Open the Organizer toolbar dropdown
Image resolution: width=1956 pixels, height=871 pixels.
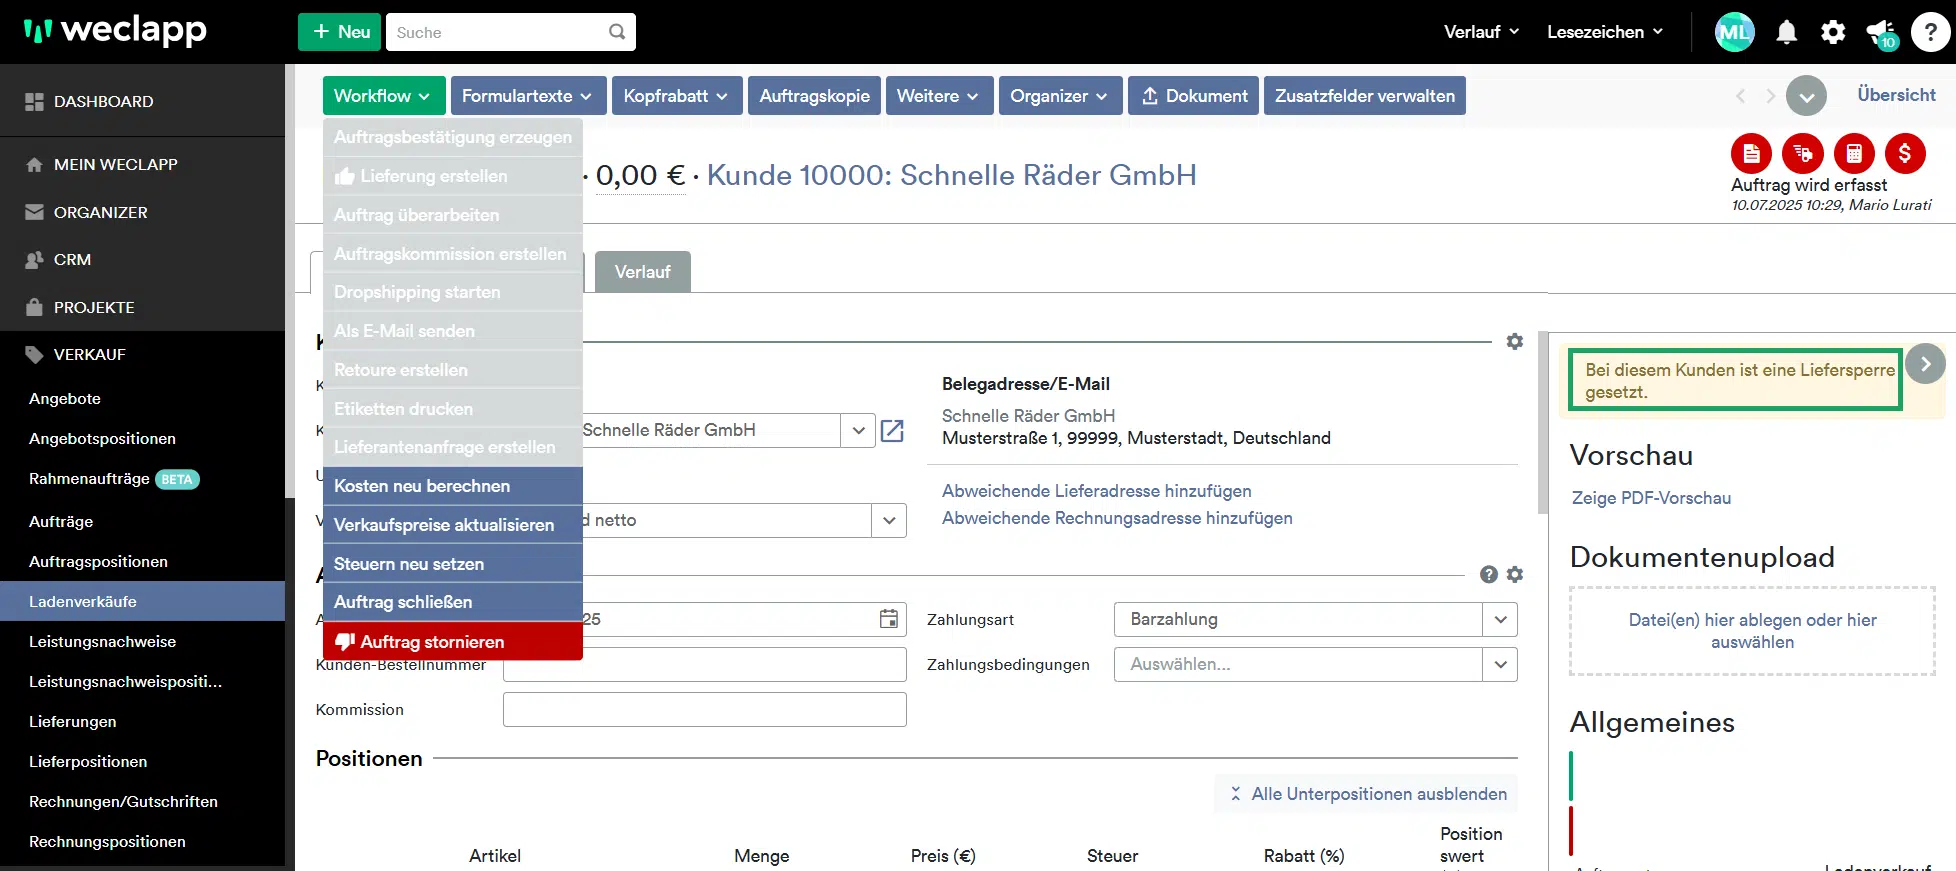coord(1060,96)
